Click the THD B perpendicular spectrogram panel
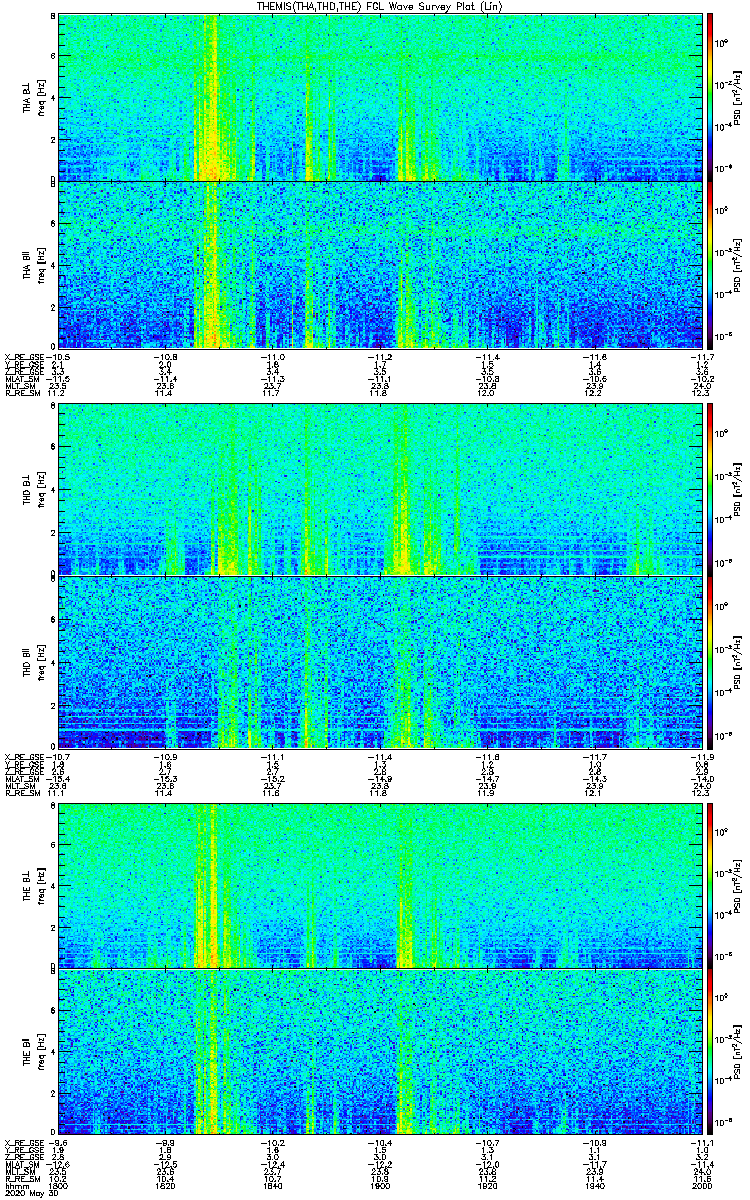 tap(380, 489)
